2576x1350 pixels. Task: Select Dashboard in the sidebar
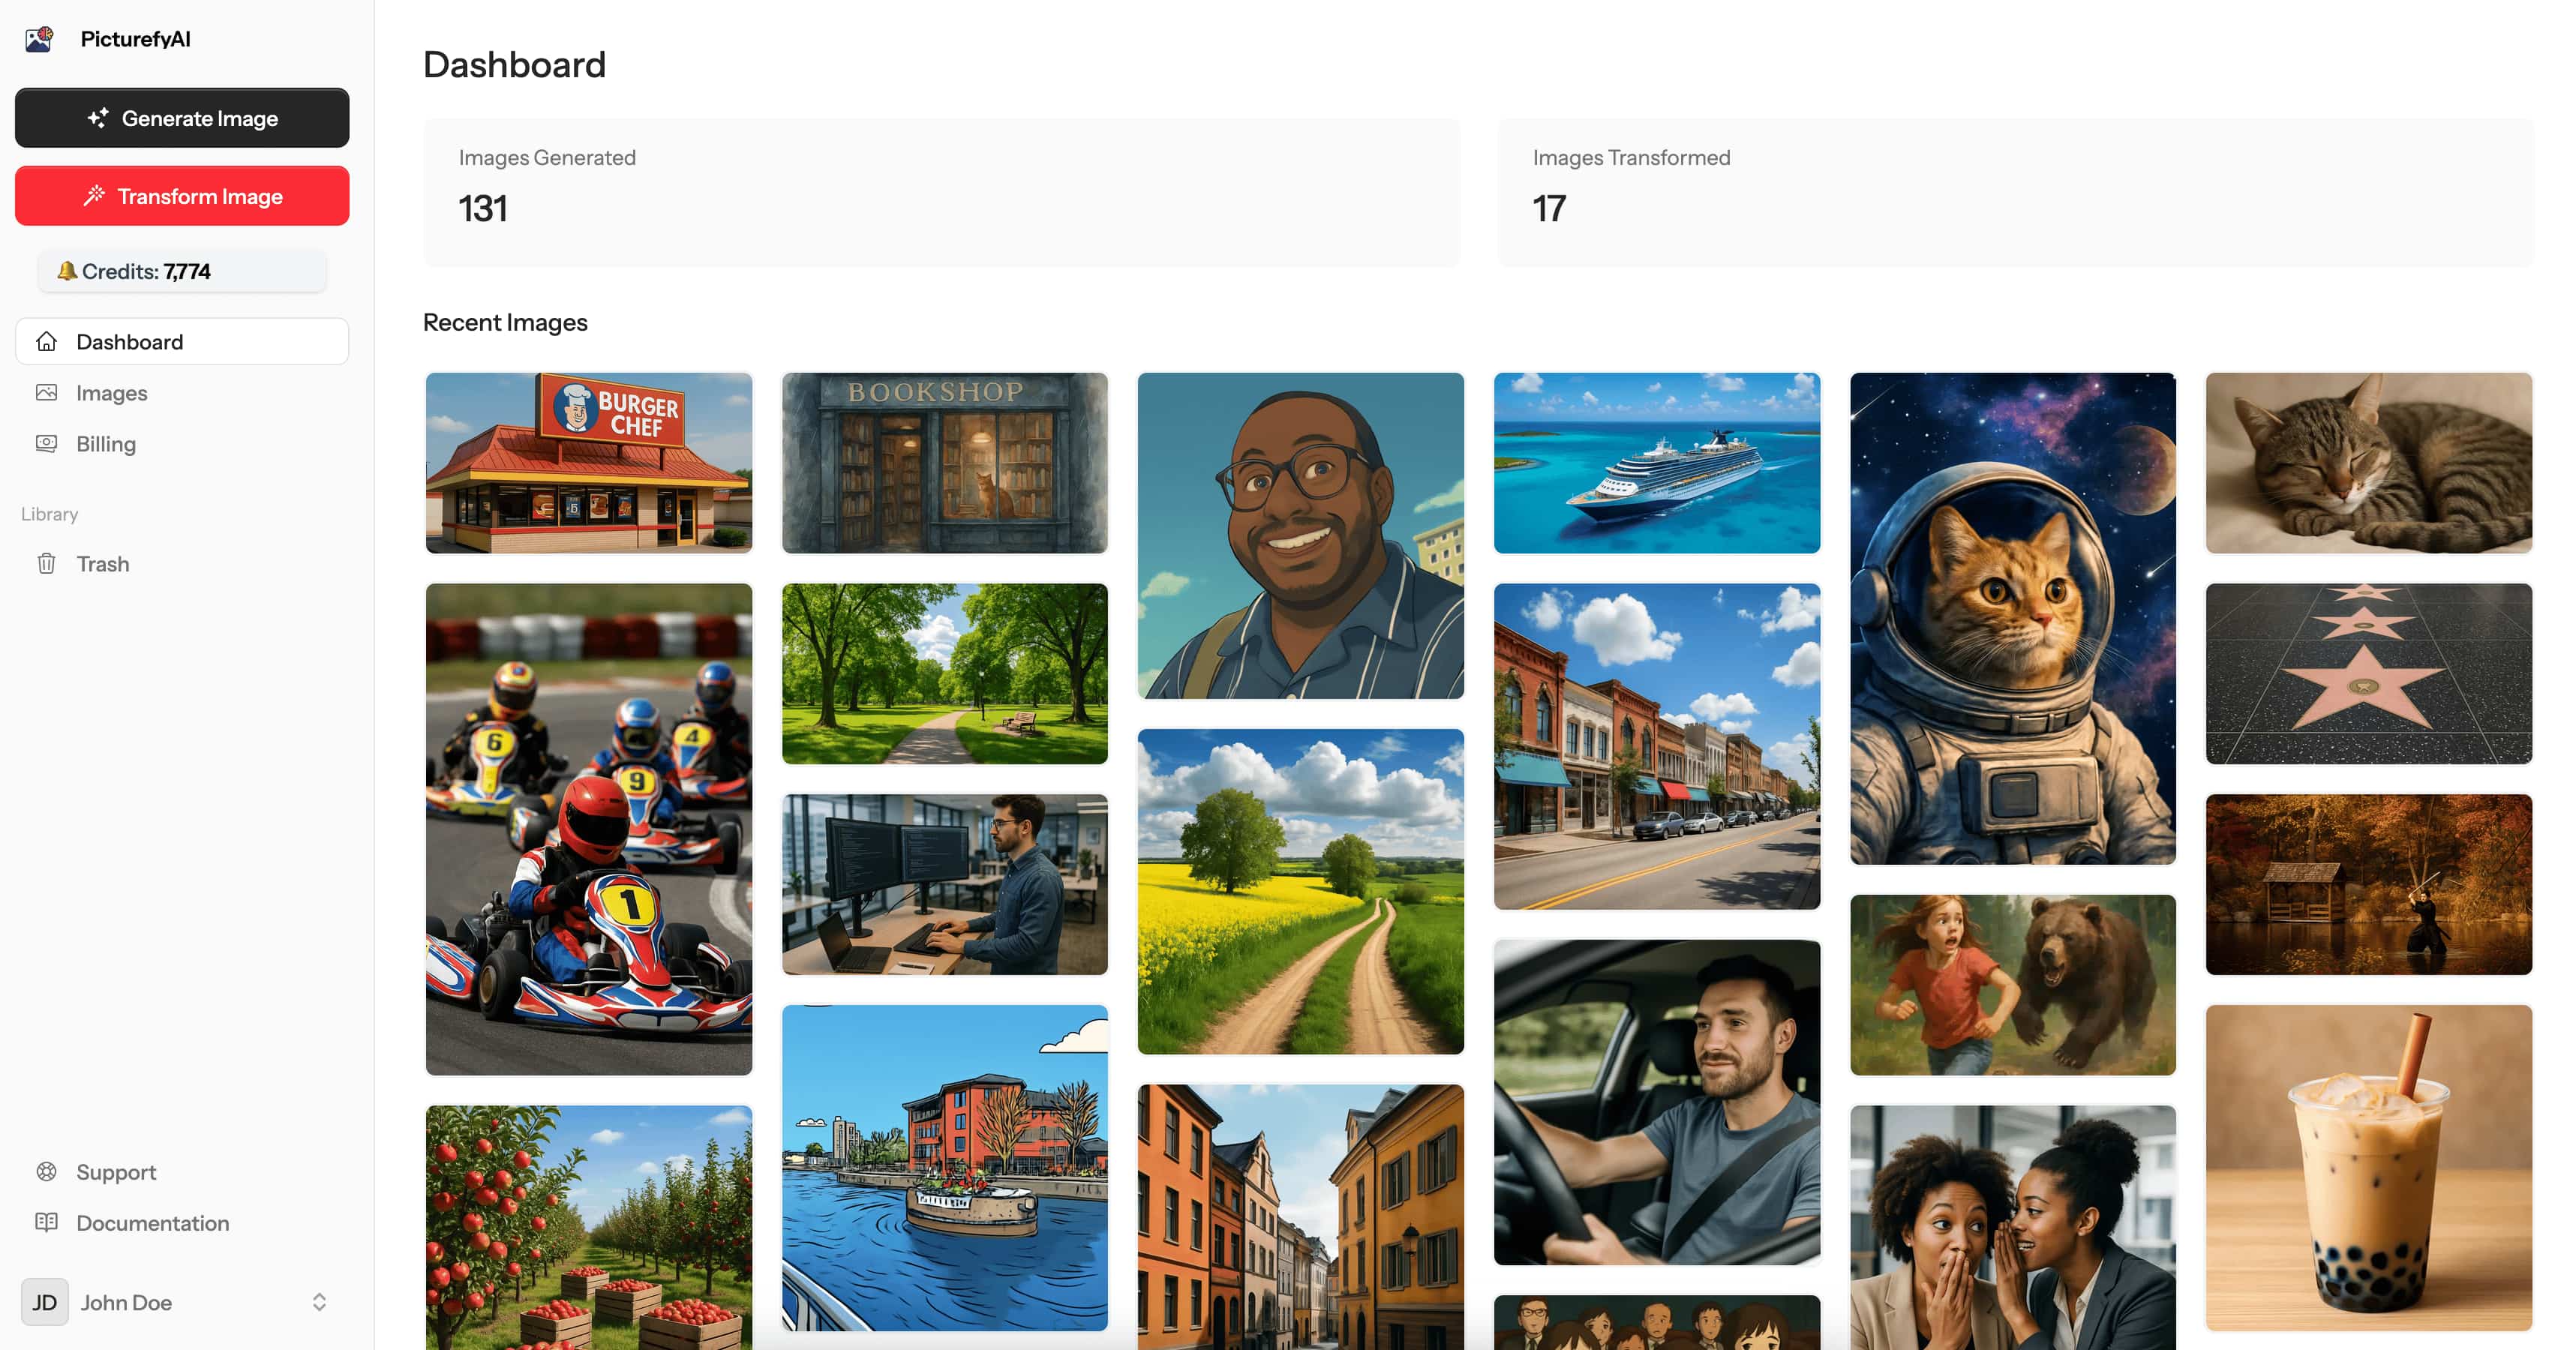tap(130, 341)
